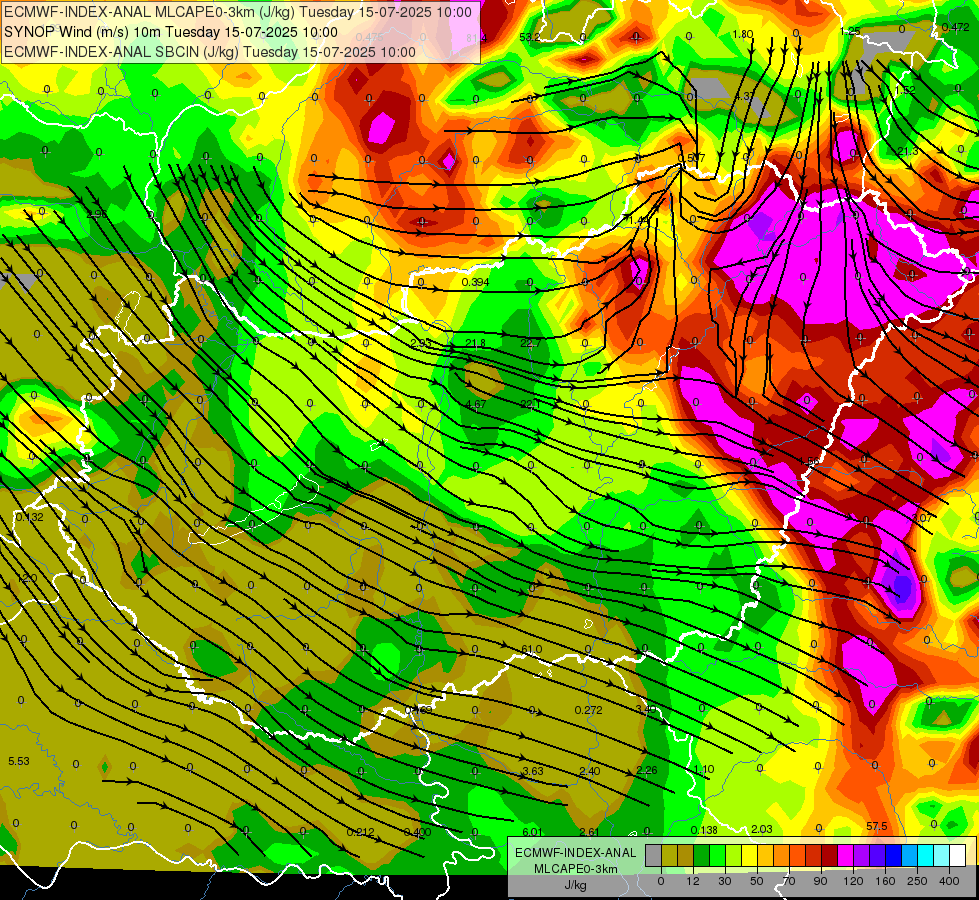Click the map value '57.5'
This screenshot has width=979, height=900.
pyautogui.click(x=877, y=826)
